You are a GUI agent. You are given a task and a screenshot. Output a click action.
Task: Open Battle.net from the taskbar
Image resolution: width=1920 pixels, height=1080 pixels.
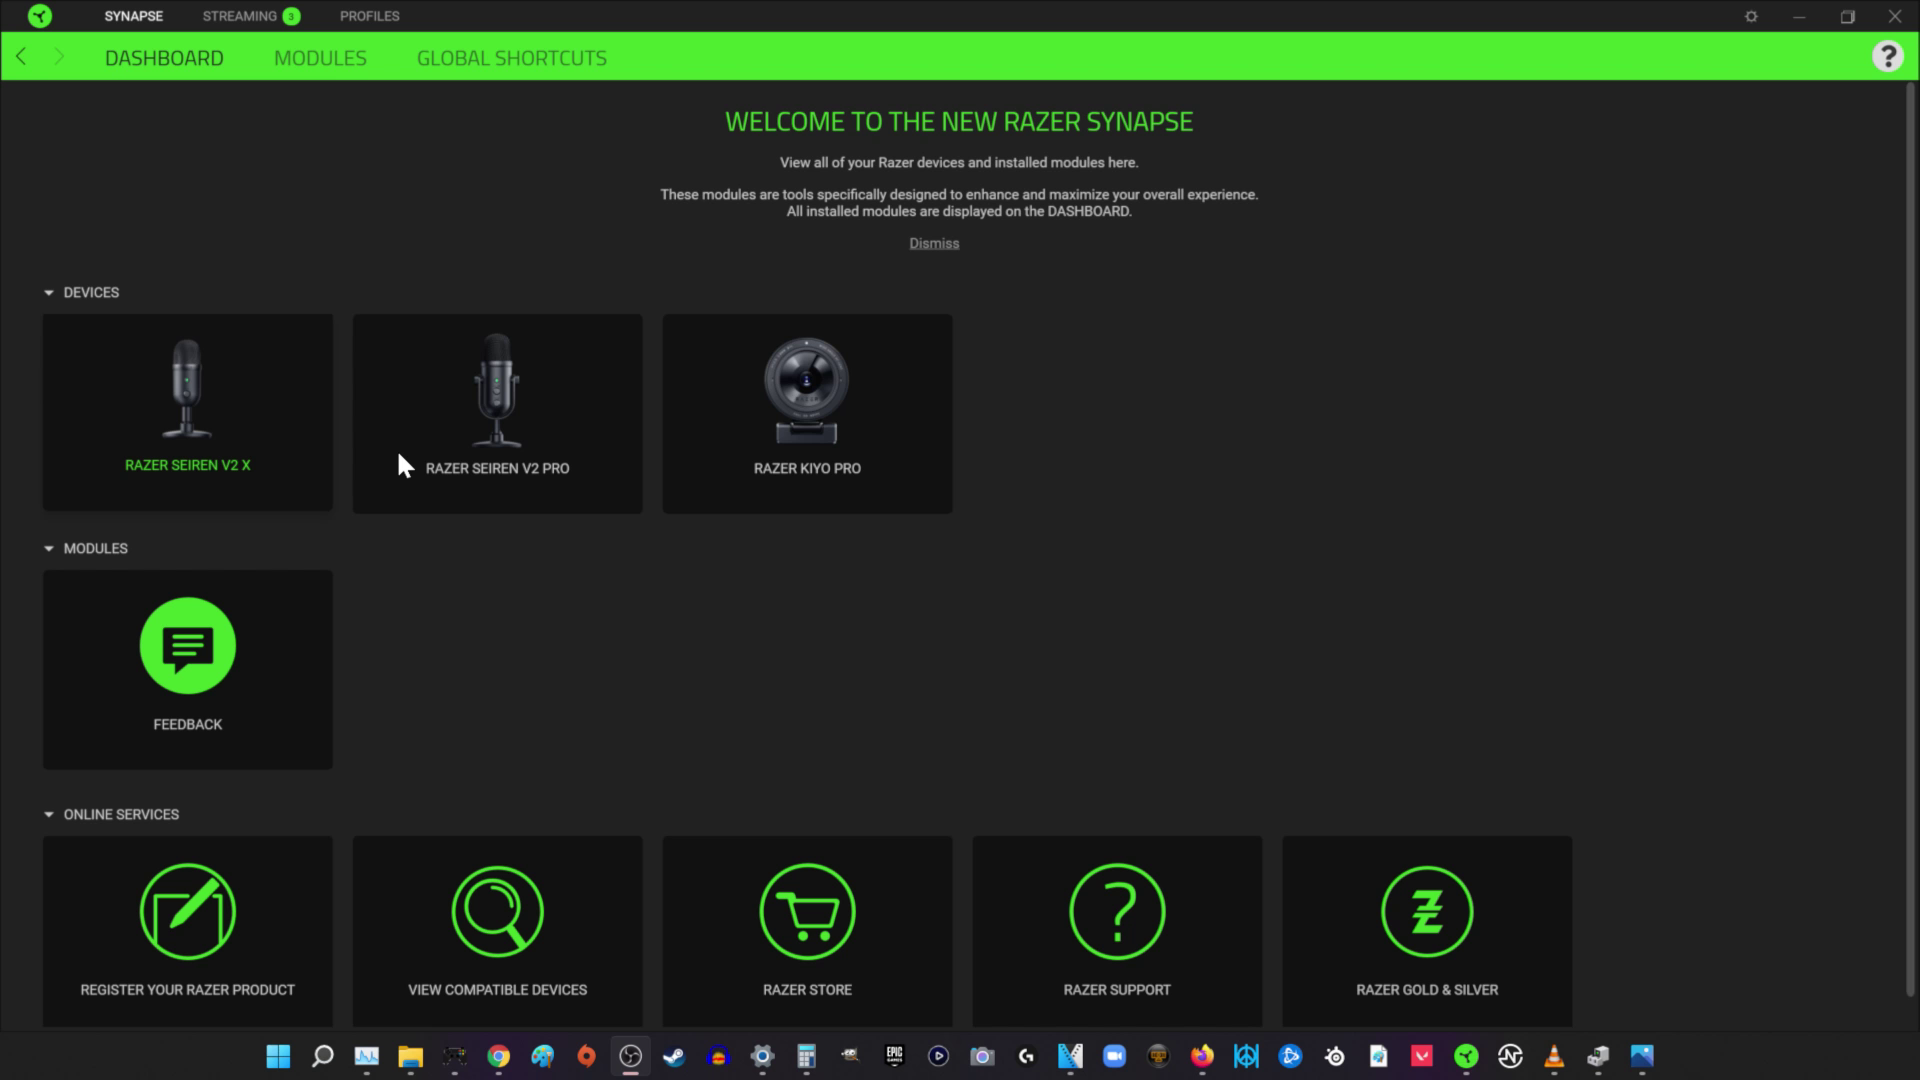[x=1290, y=1056]
